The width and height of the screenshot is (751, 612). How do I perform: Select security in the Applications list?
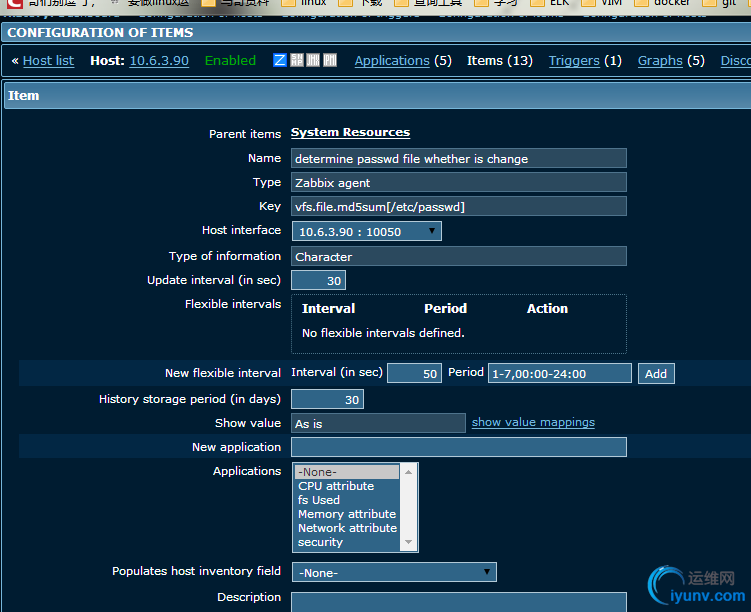[347, 542]
